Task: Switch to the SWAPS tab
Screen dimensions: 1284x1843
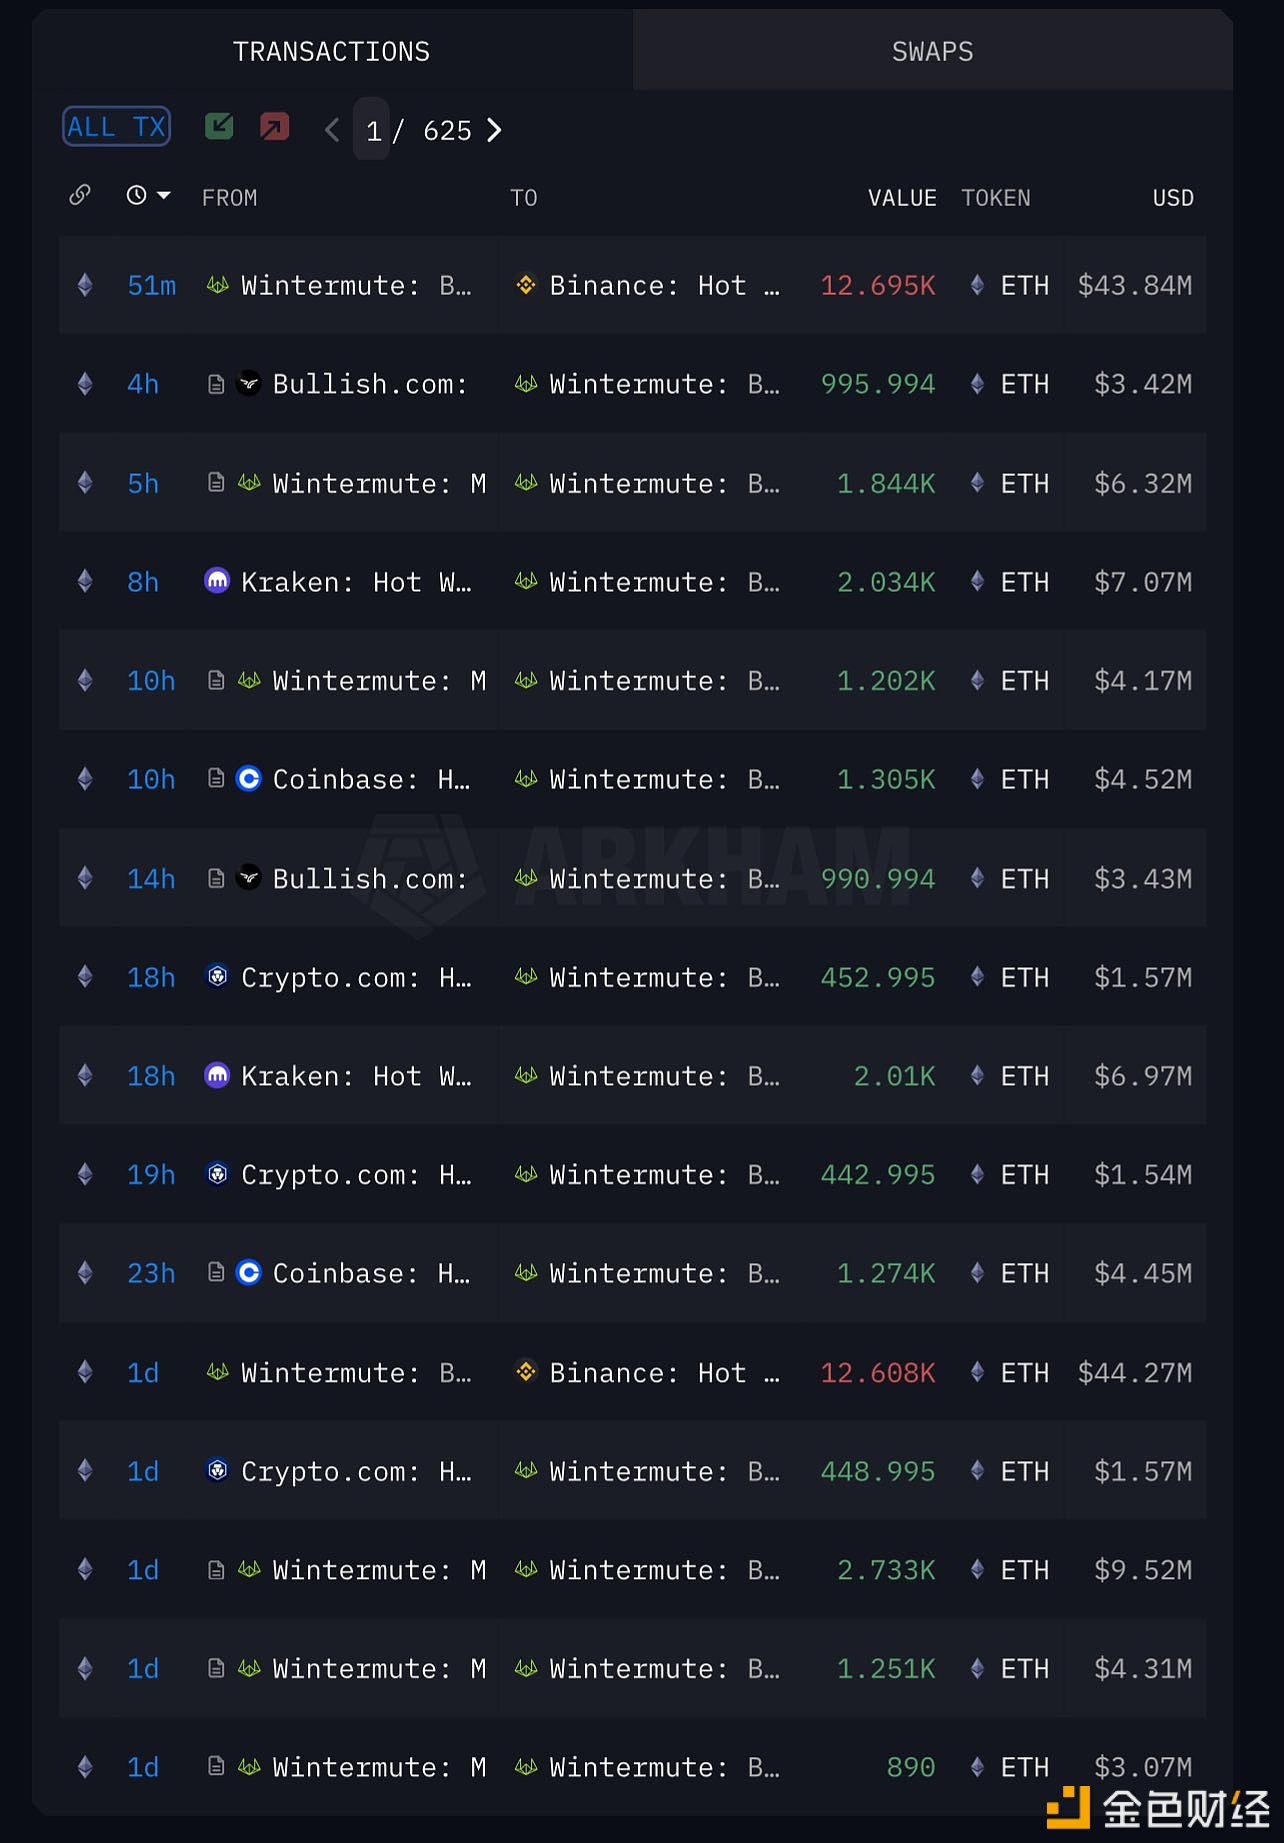Action: tap(932, 51)
